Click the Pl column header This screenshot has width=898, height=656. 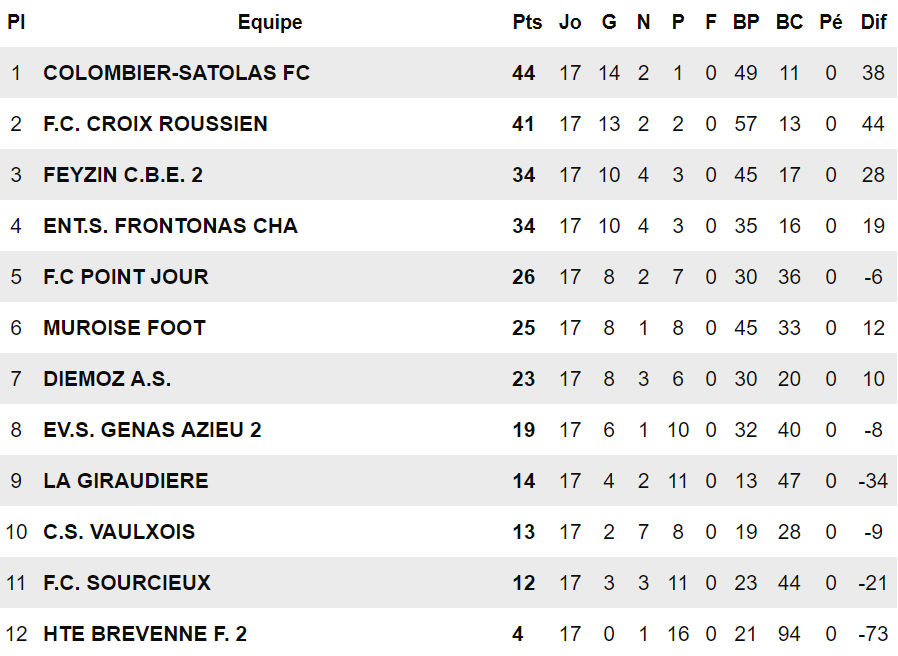pyautogui.click(x=16, y=22)
